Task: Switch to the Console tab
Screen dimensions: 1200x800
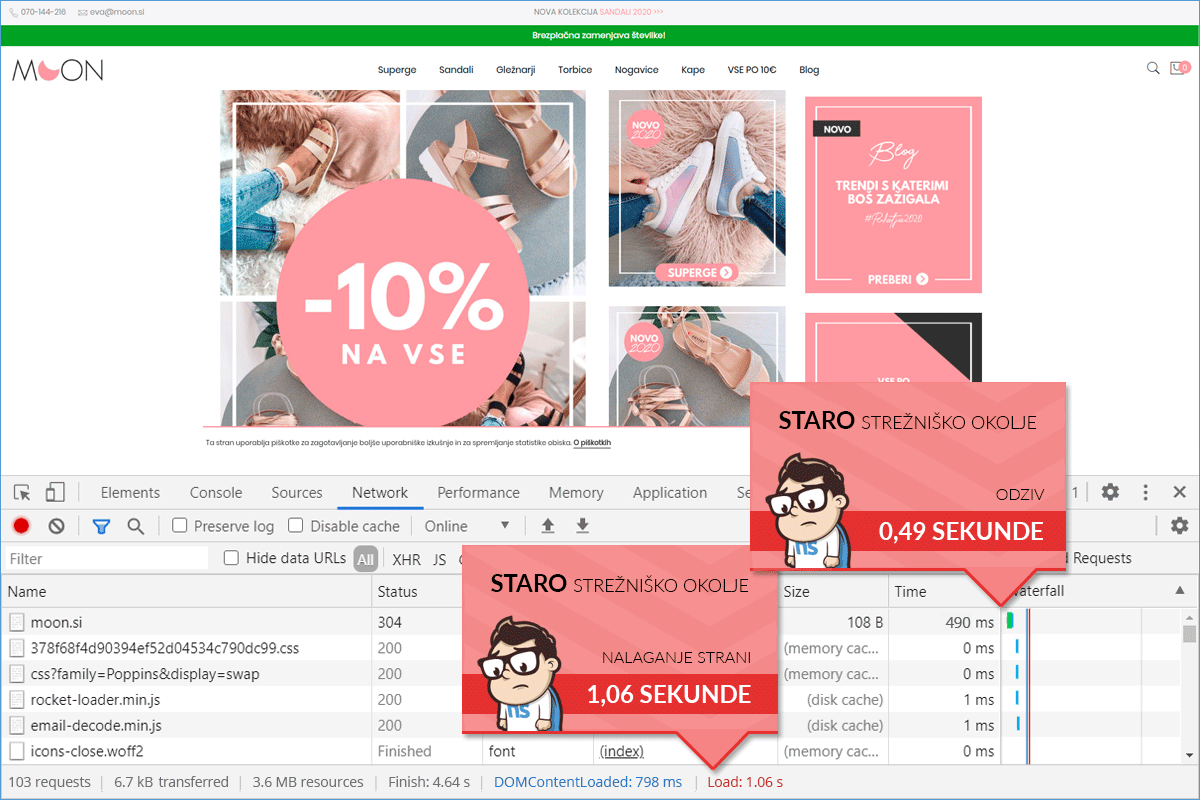Action: tap(216, 492)
